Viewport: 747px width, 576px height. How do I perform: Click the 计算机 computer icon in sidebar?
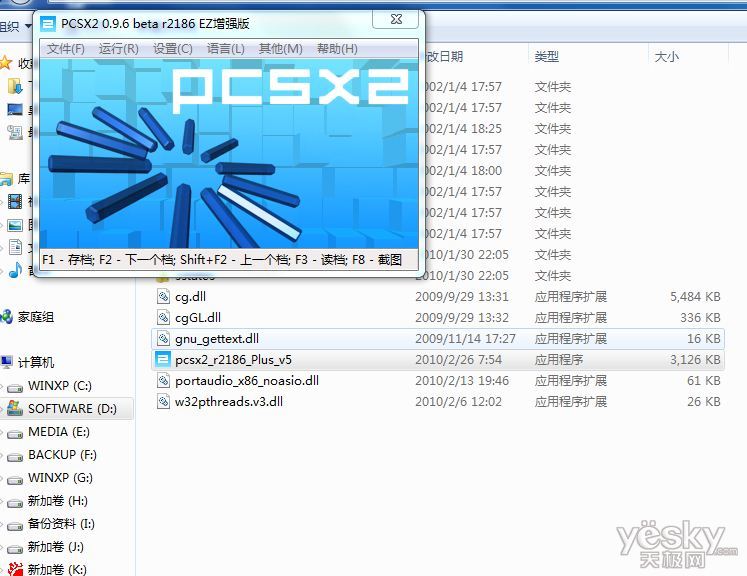(x=7, y=362)
